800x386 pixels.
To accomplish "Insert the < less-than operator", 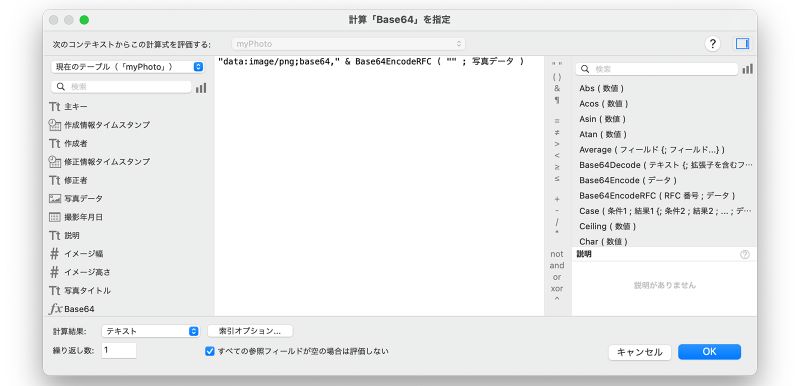I will point(557,156).
